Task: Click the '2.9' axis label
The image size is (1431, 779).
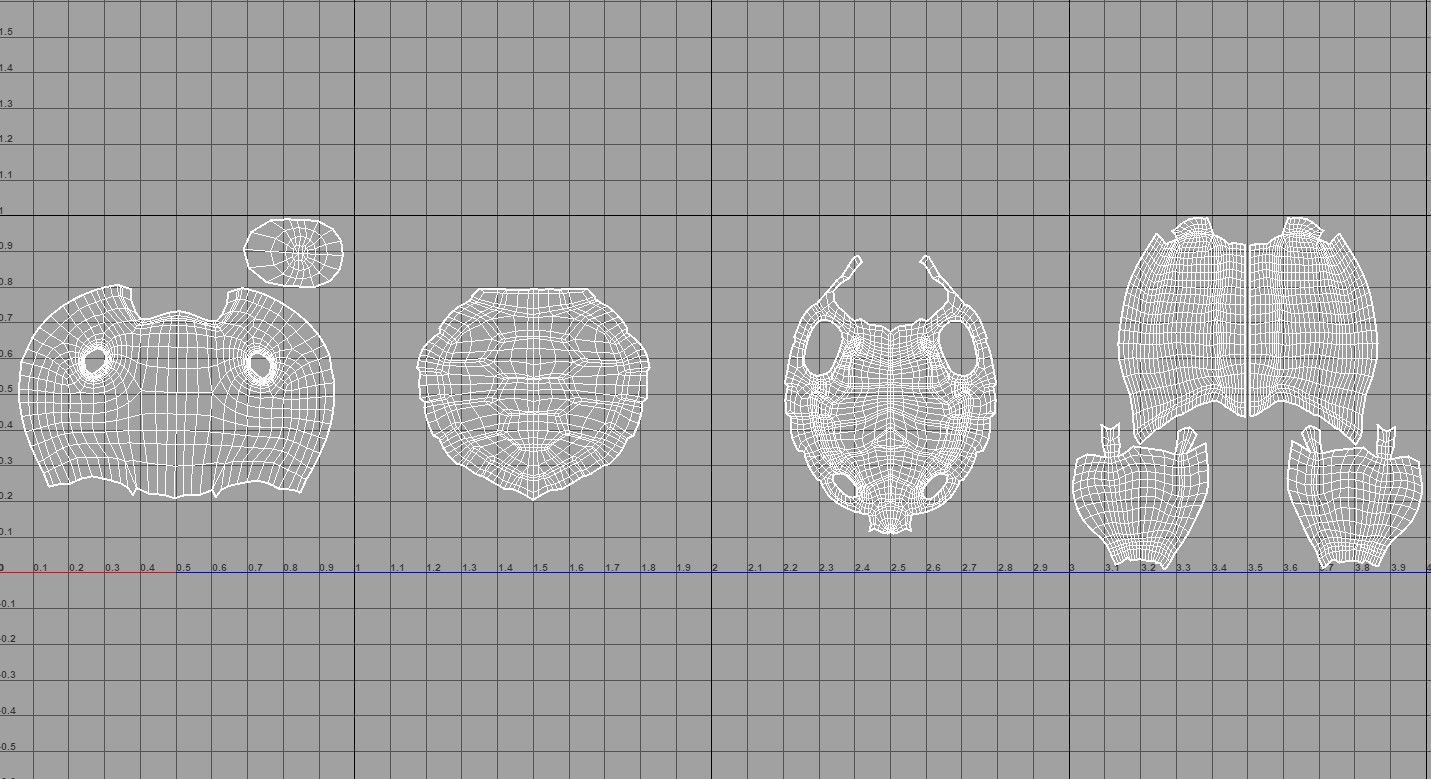Action: (1040, 568)
